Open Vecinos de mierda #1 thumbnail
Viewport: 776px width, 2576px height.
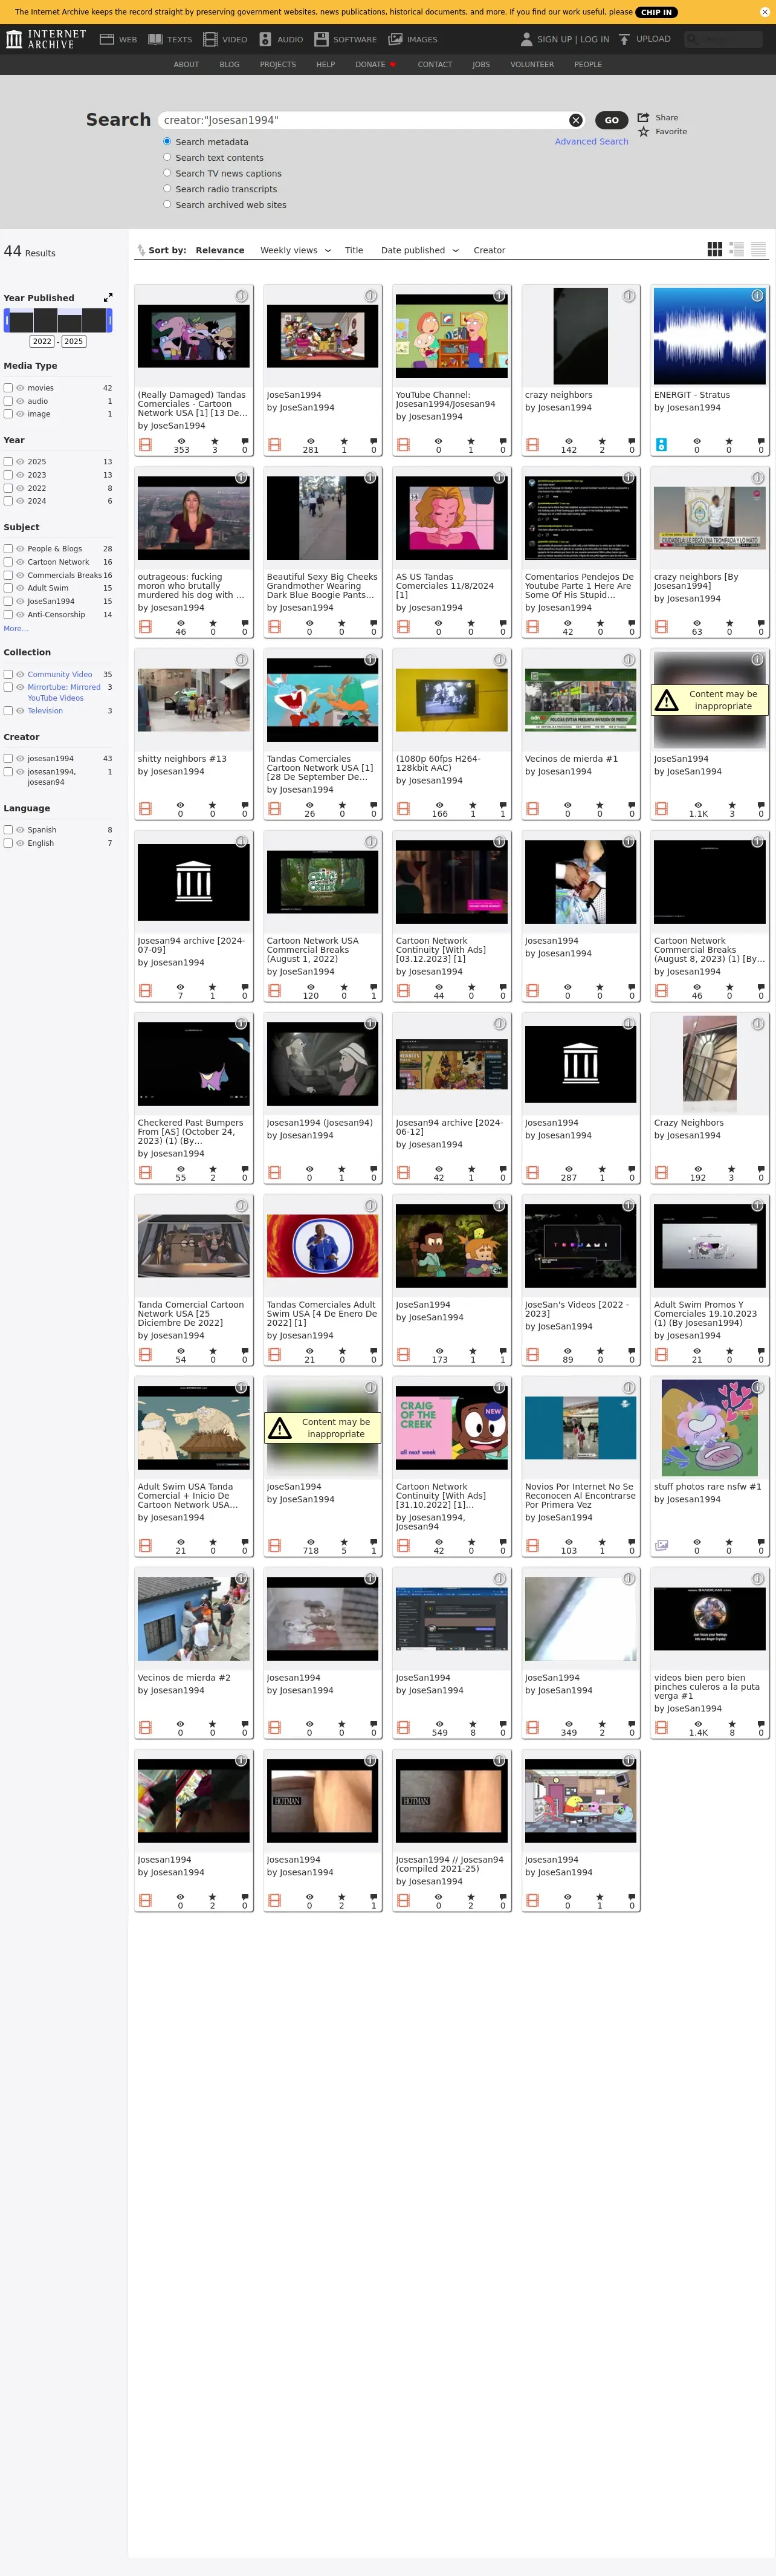(580, 699)
